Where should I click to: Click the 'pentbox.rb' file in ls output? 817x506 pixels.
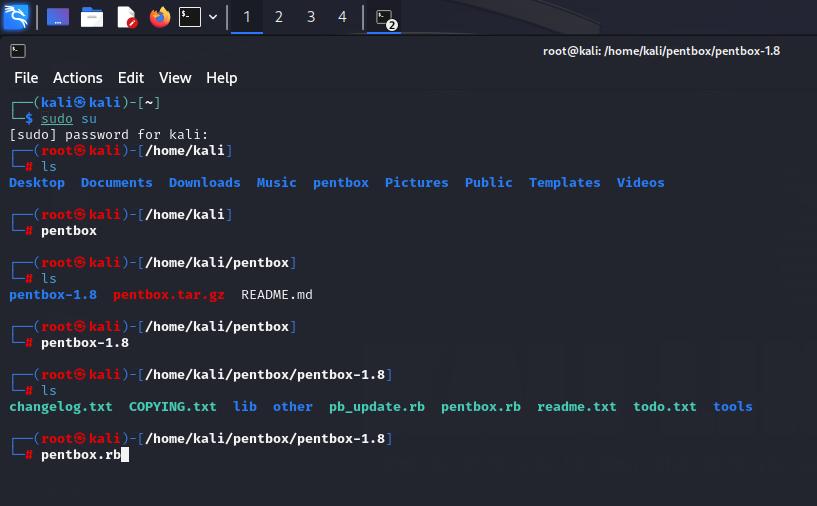(x=481, y=406)
